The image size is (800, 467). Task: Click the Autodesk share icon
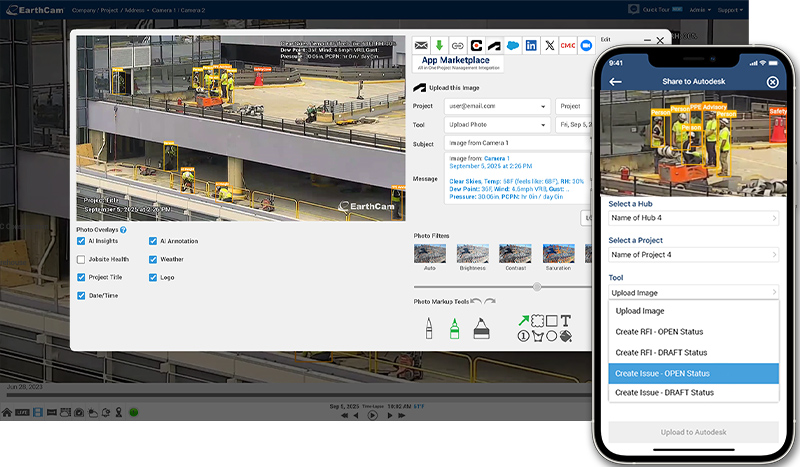[x=494, y=45]
